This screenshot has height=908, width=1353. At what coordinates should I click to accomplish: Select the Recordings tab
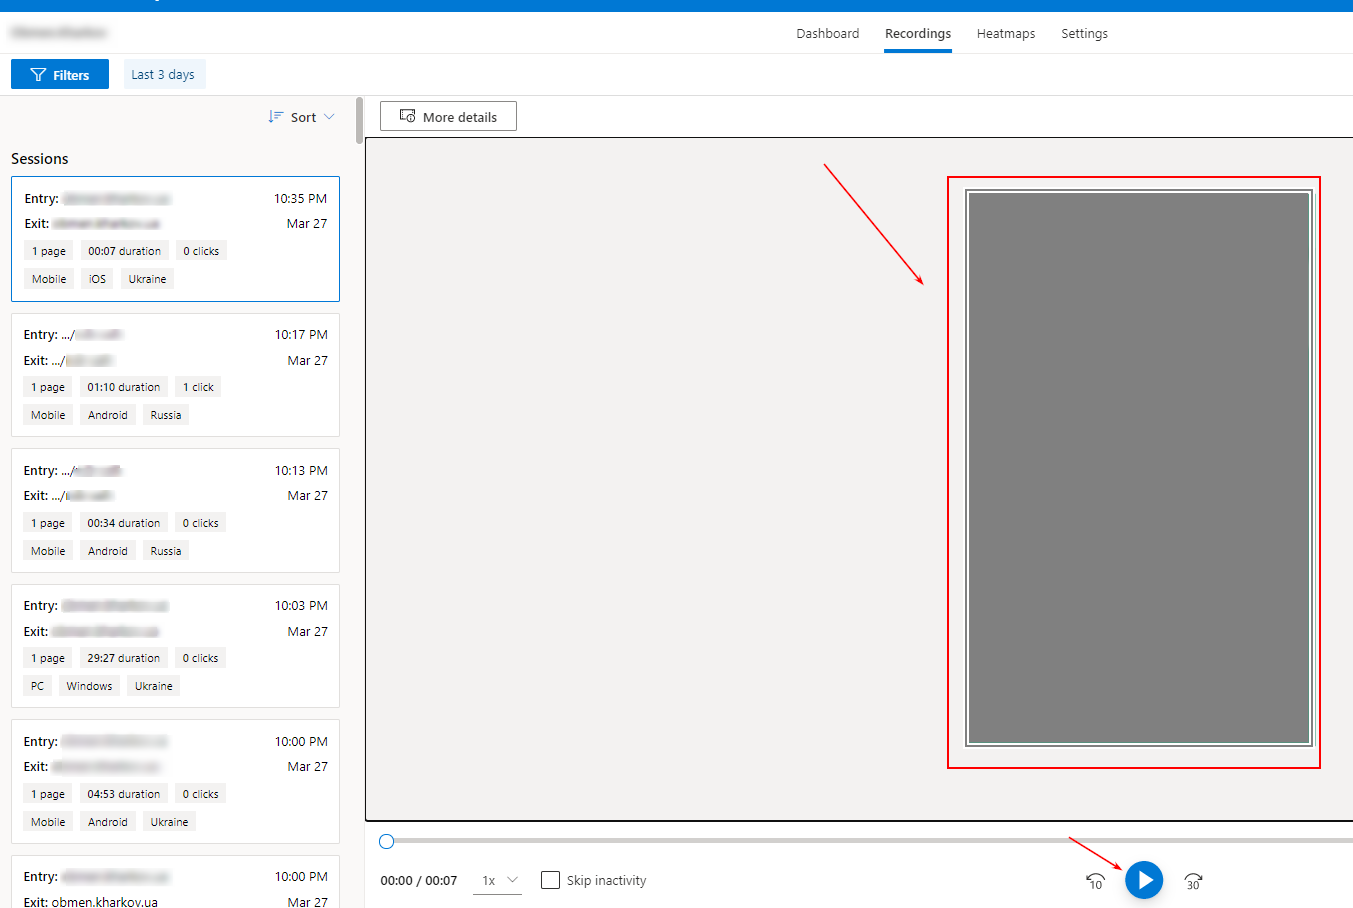pyautogui.click(x=918, y=33)
